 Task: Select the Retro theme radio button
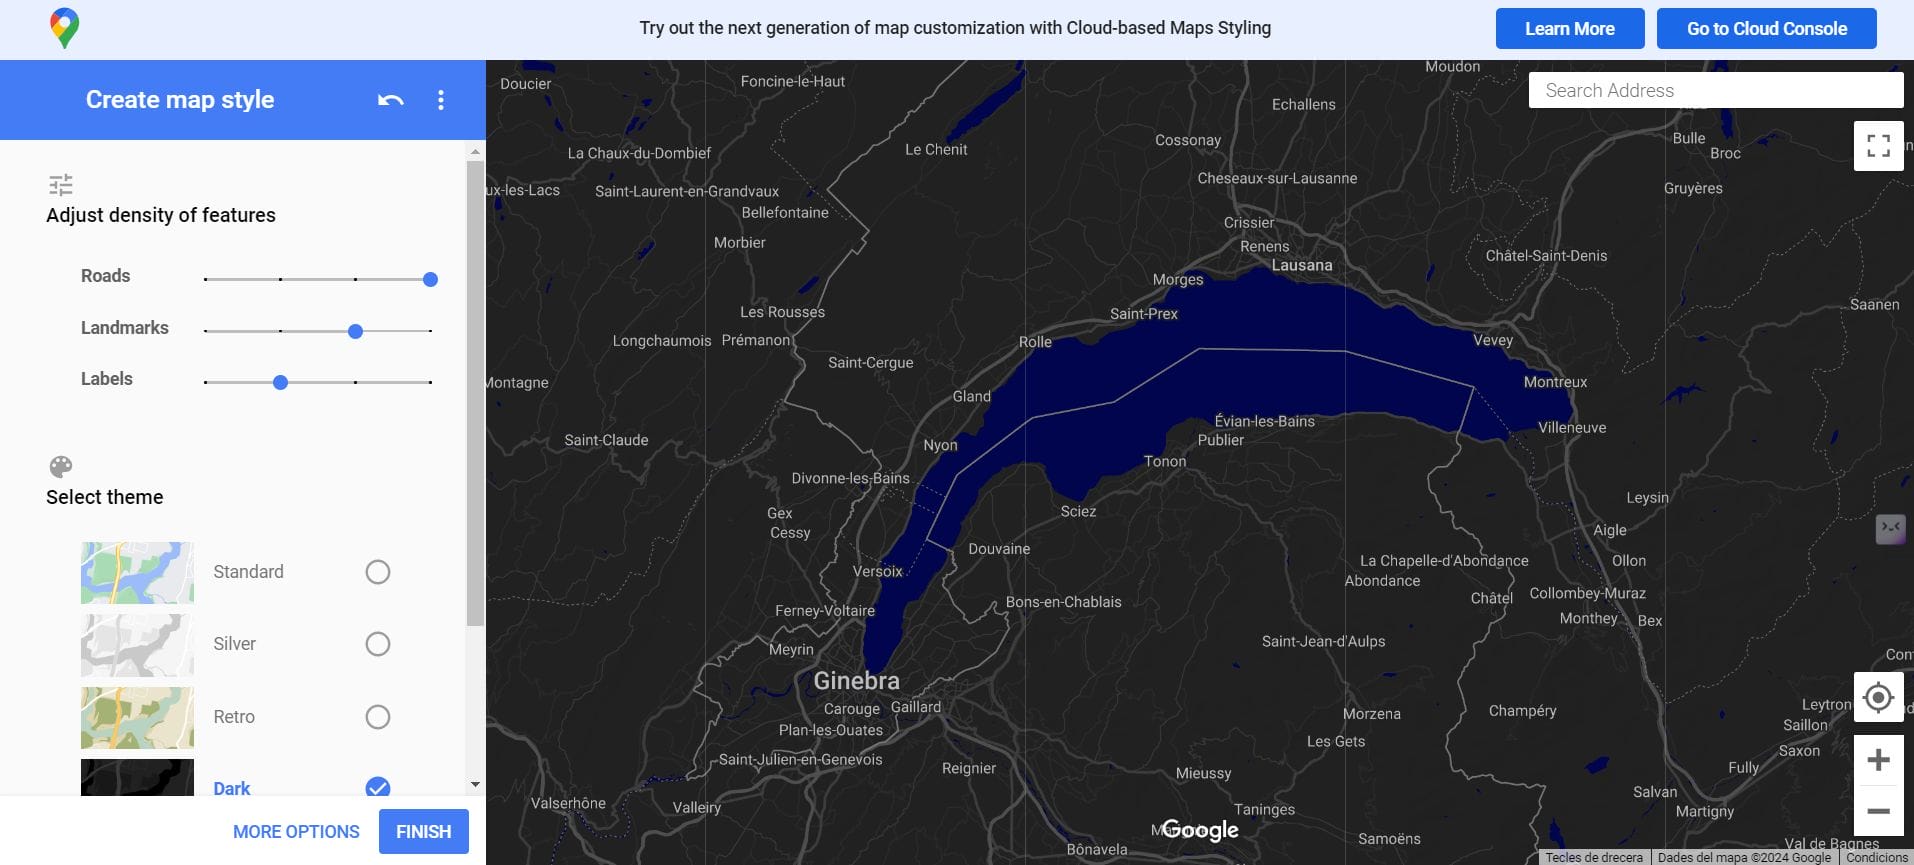pos(378,717)
